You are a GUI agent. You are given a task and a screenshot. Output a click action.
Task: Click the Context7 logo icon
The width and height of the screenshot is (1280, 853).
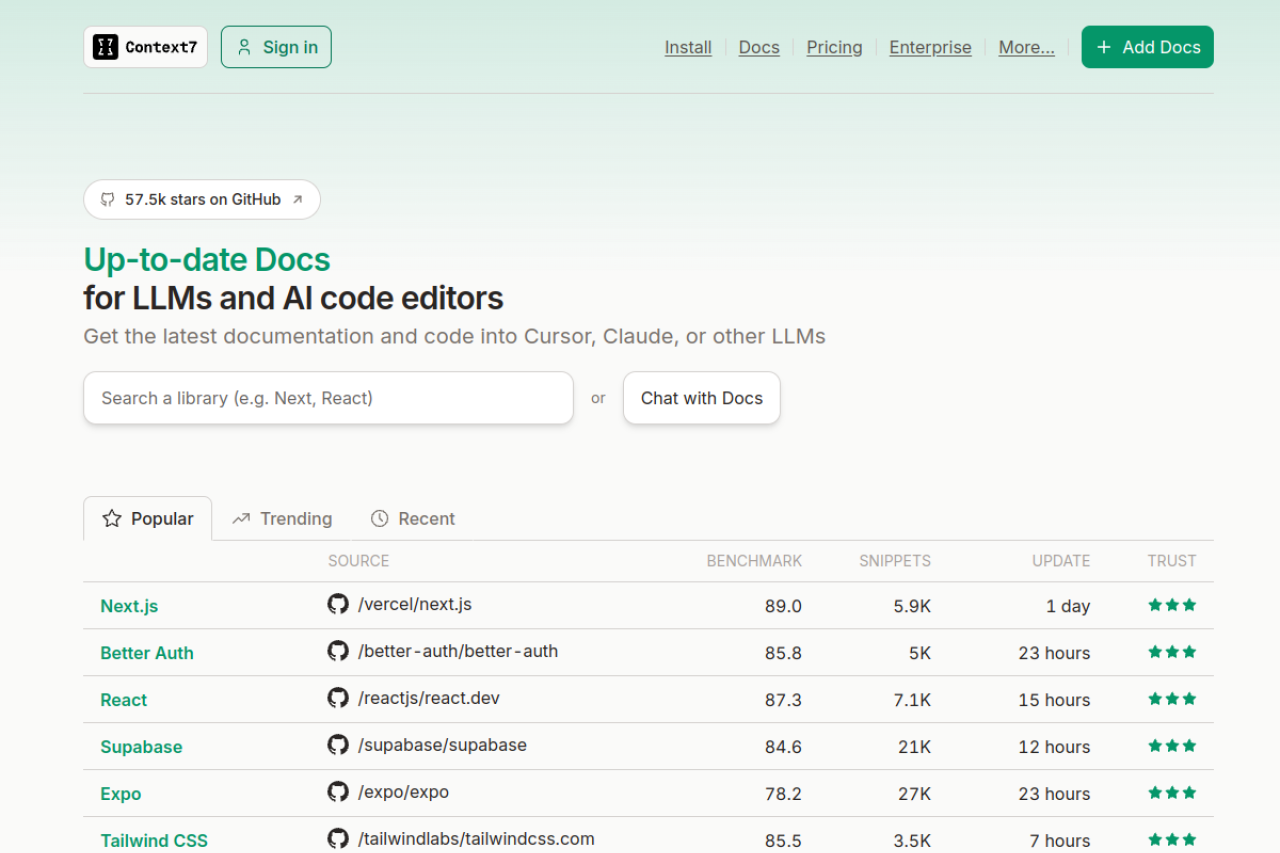point(105,47)
